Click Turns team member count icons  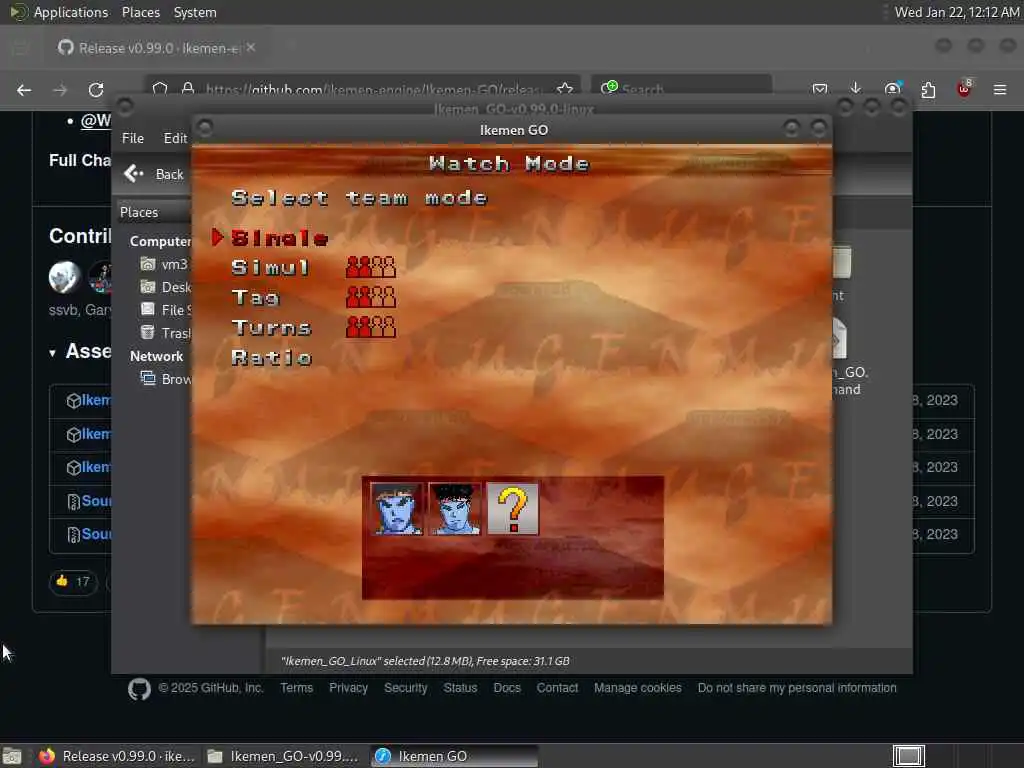tap(370, 327)
